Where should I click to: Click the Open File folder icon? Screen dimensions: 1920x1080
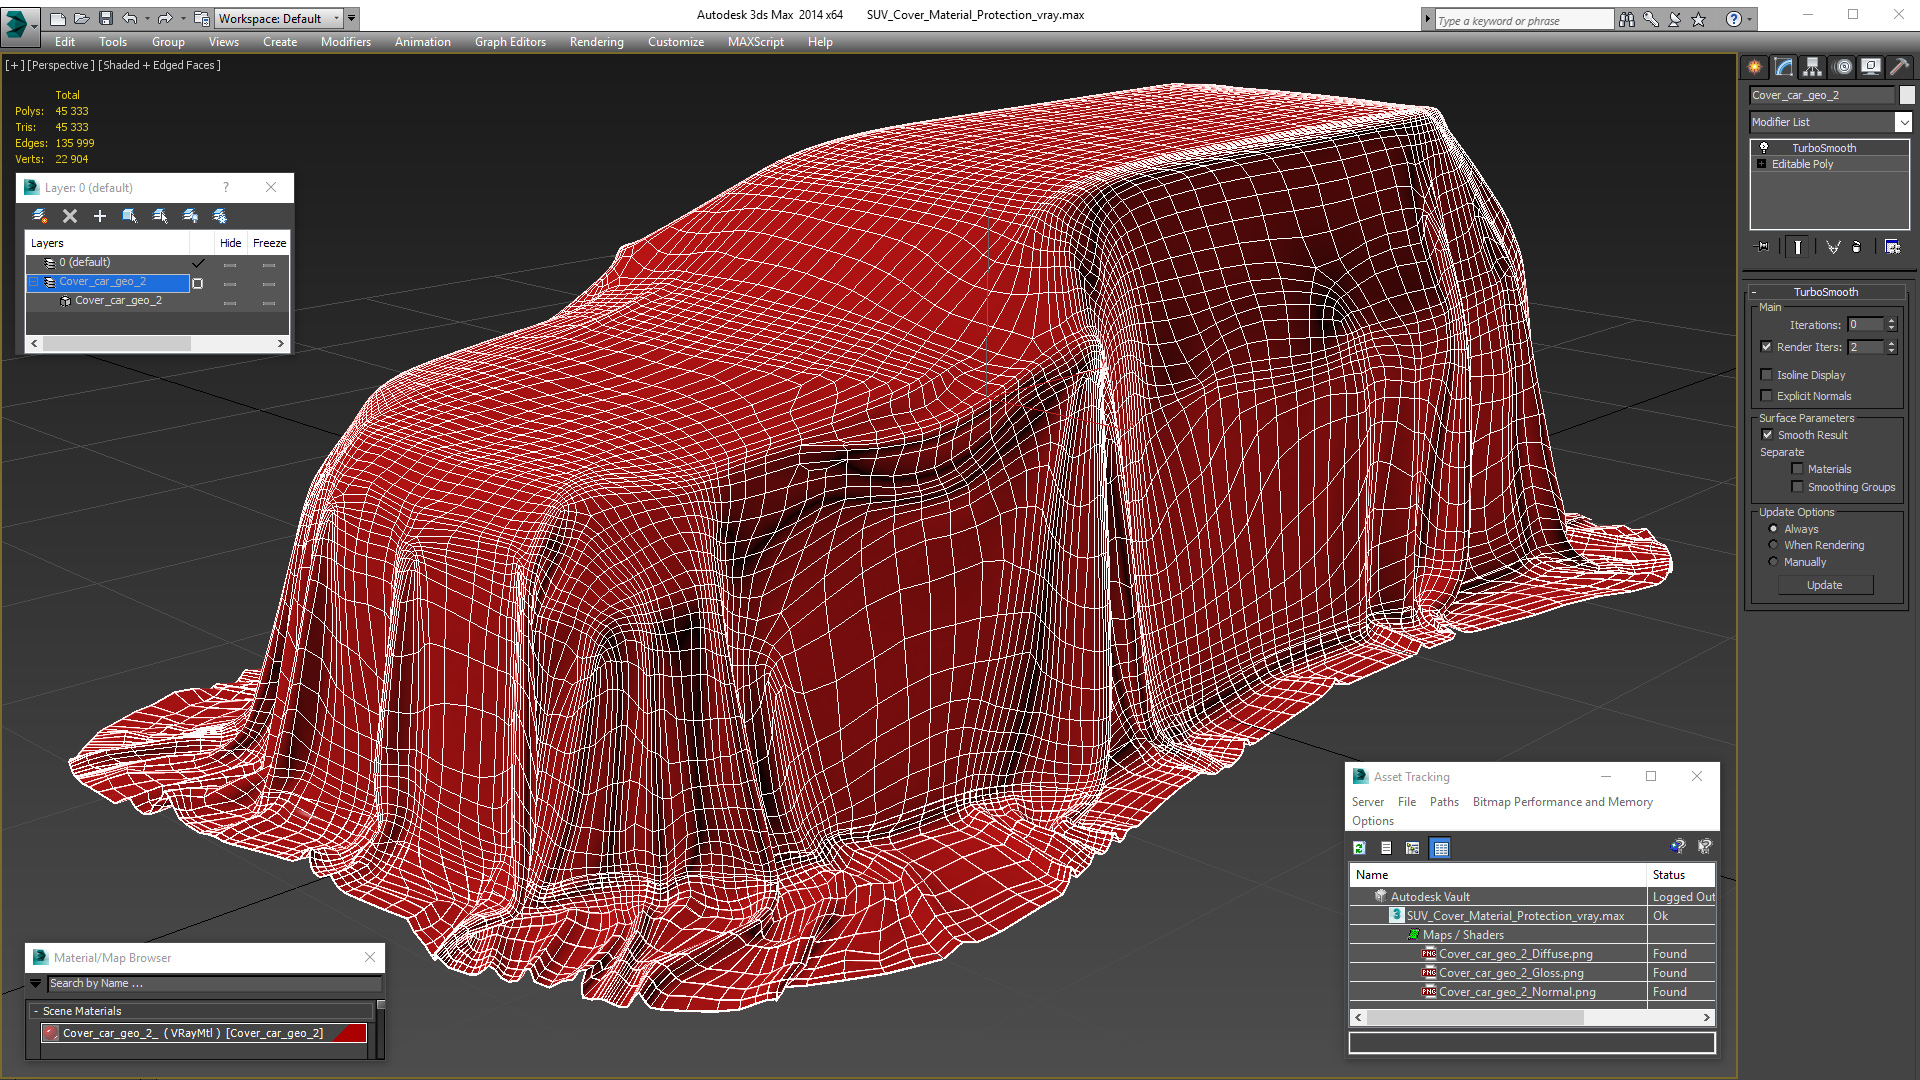pos(82,18)
